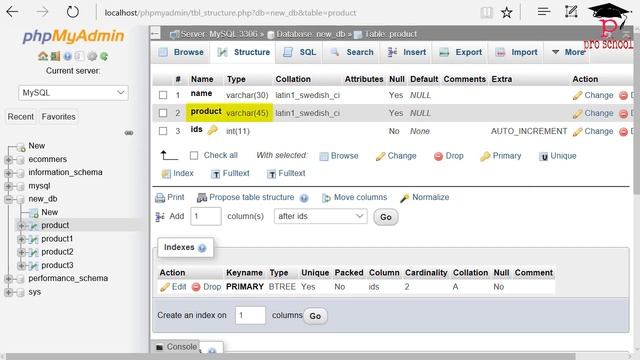Click the link chain icon above database tree
The height and width of the screenshot is (360, 640).
(x=129, y=133)
